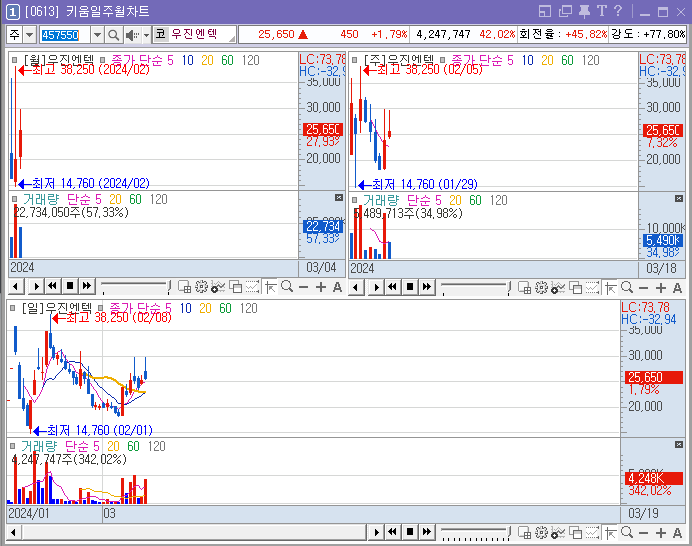Stop the weekly chart playback
Viewport: 692px width, 546px height.
click(410, 287)
